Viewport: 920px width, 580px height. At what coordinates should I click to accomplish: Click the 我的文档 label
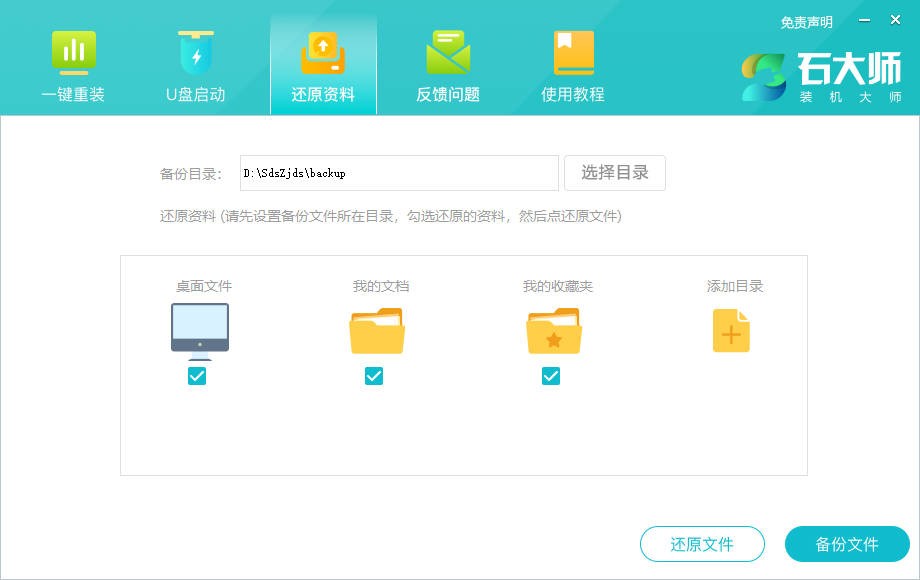(x=381, y=286)
